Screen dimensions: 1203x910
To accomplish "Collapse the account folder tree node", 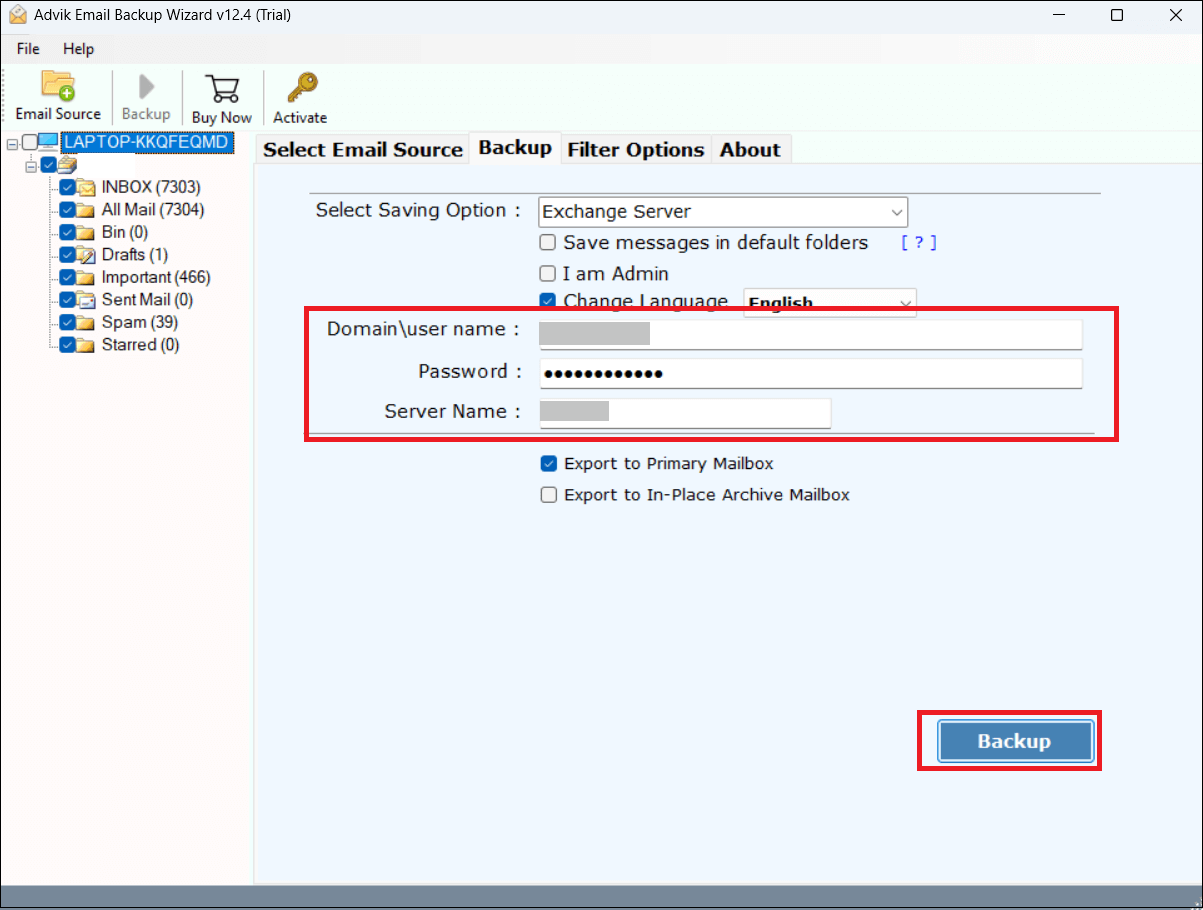I will (31, 165).
